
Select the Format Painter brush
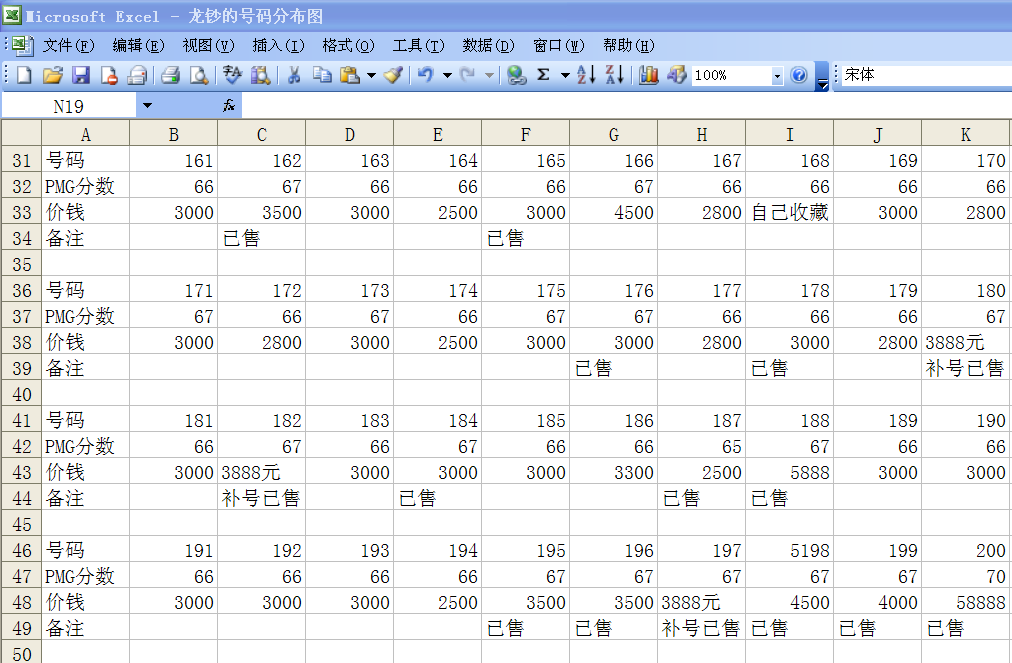click(x=393, y=75)
